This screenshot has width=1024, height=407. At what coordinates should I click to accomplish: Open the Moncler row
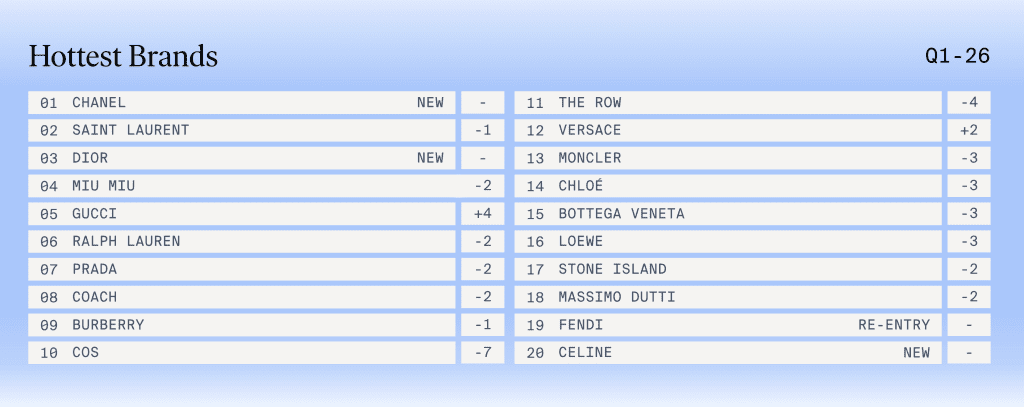[x=728, y=158]
